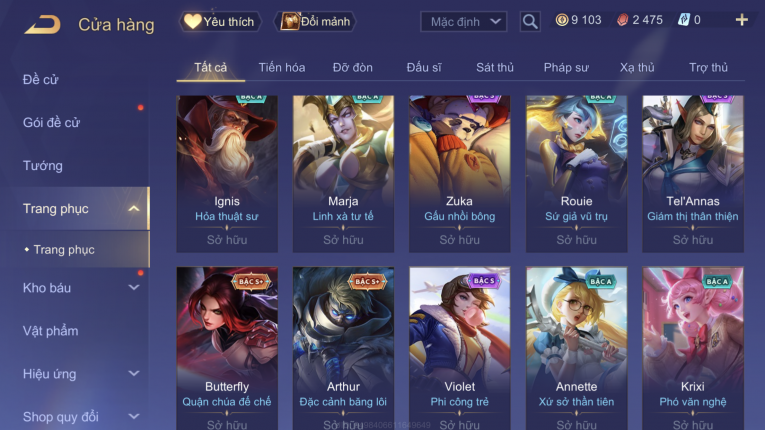The width and height of the screenshot is (765, 430).
Task: Switch to the Sát thủ tab
Action: tap(495, 67)
